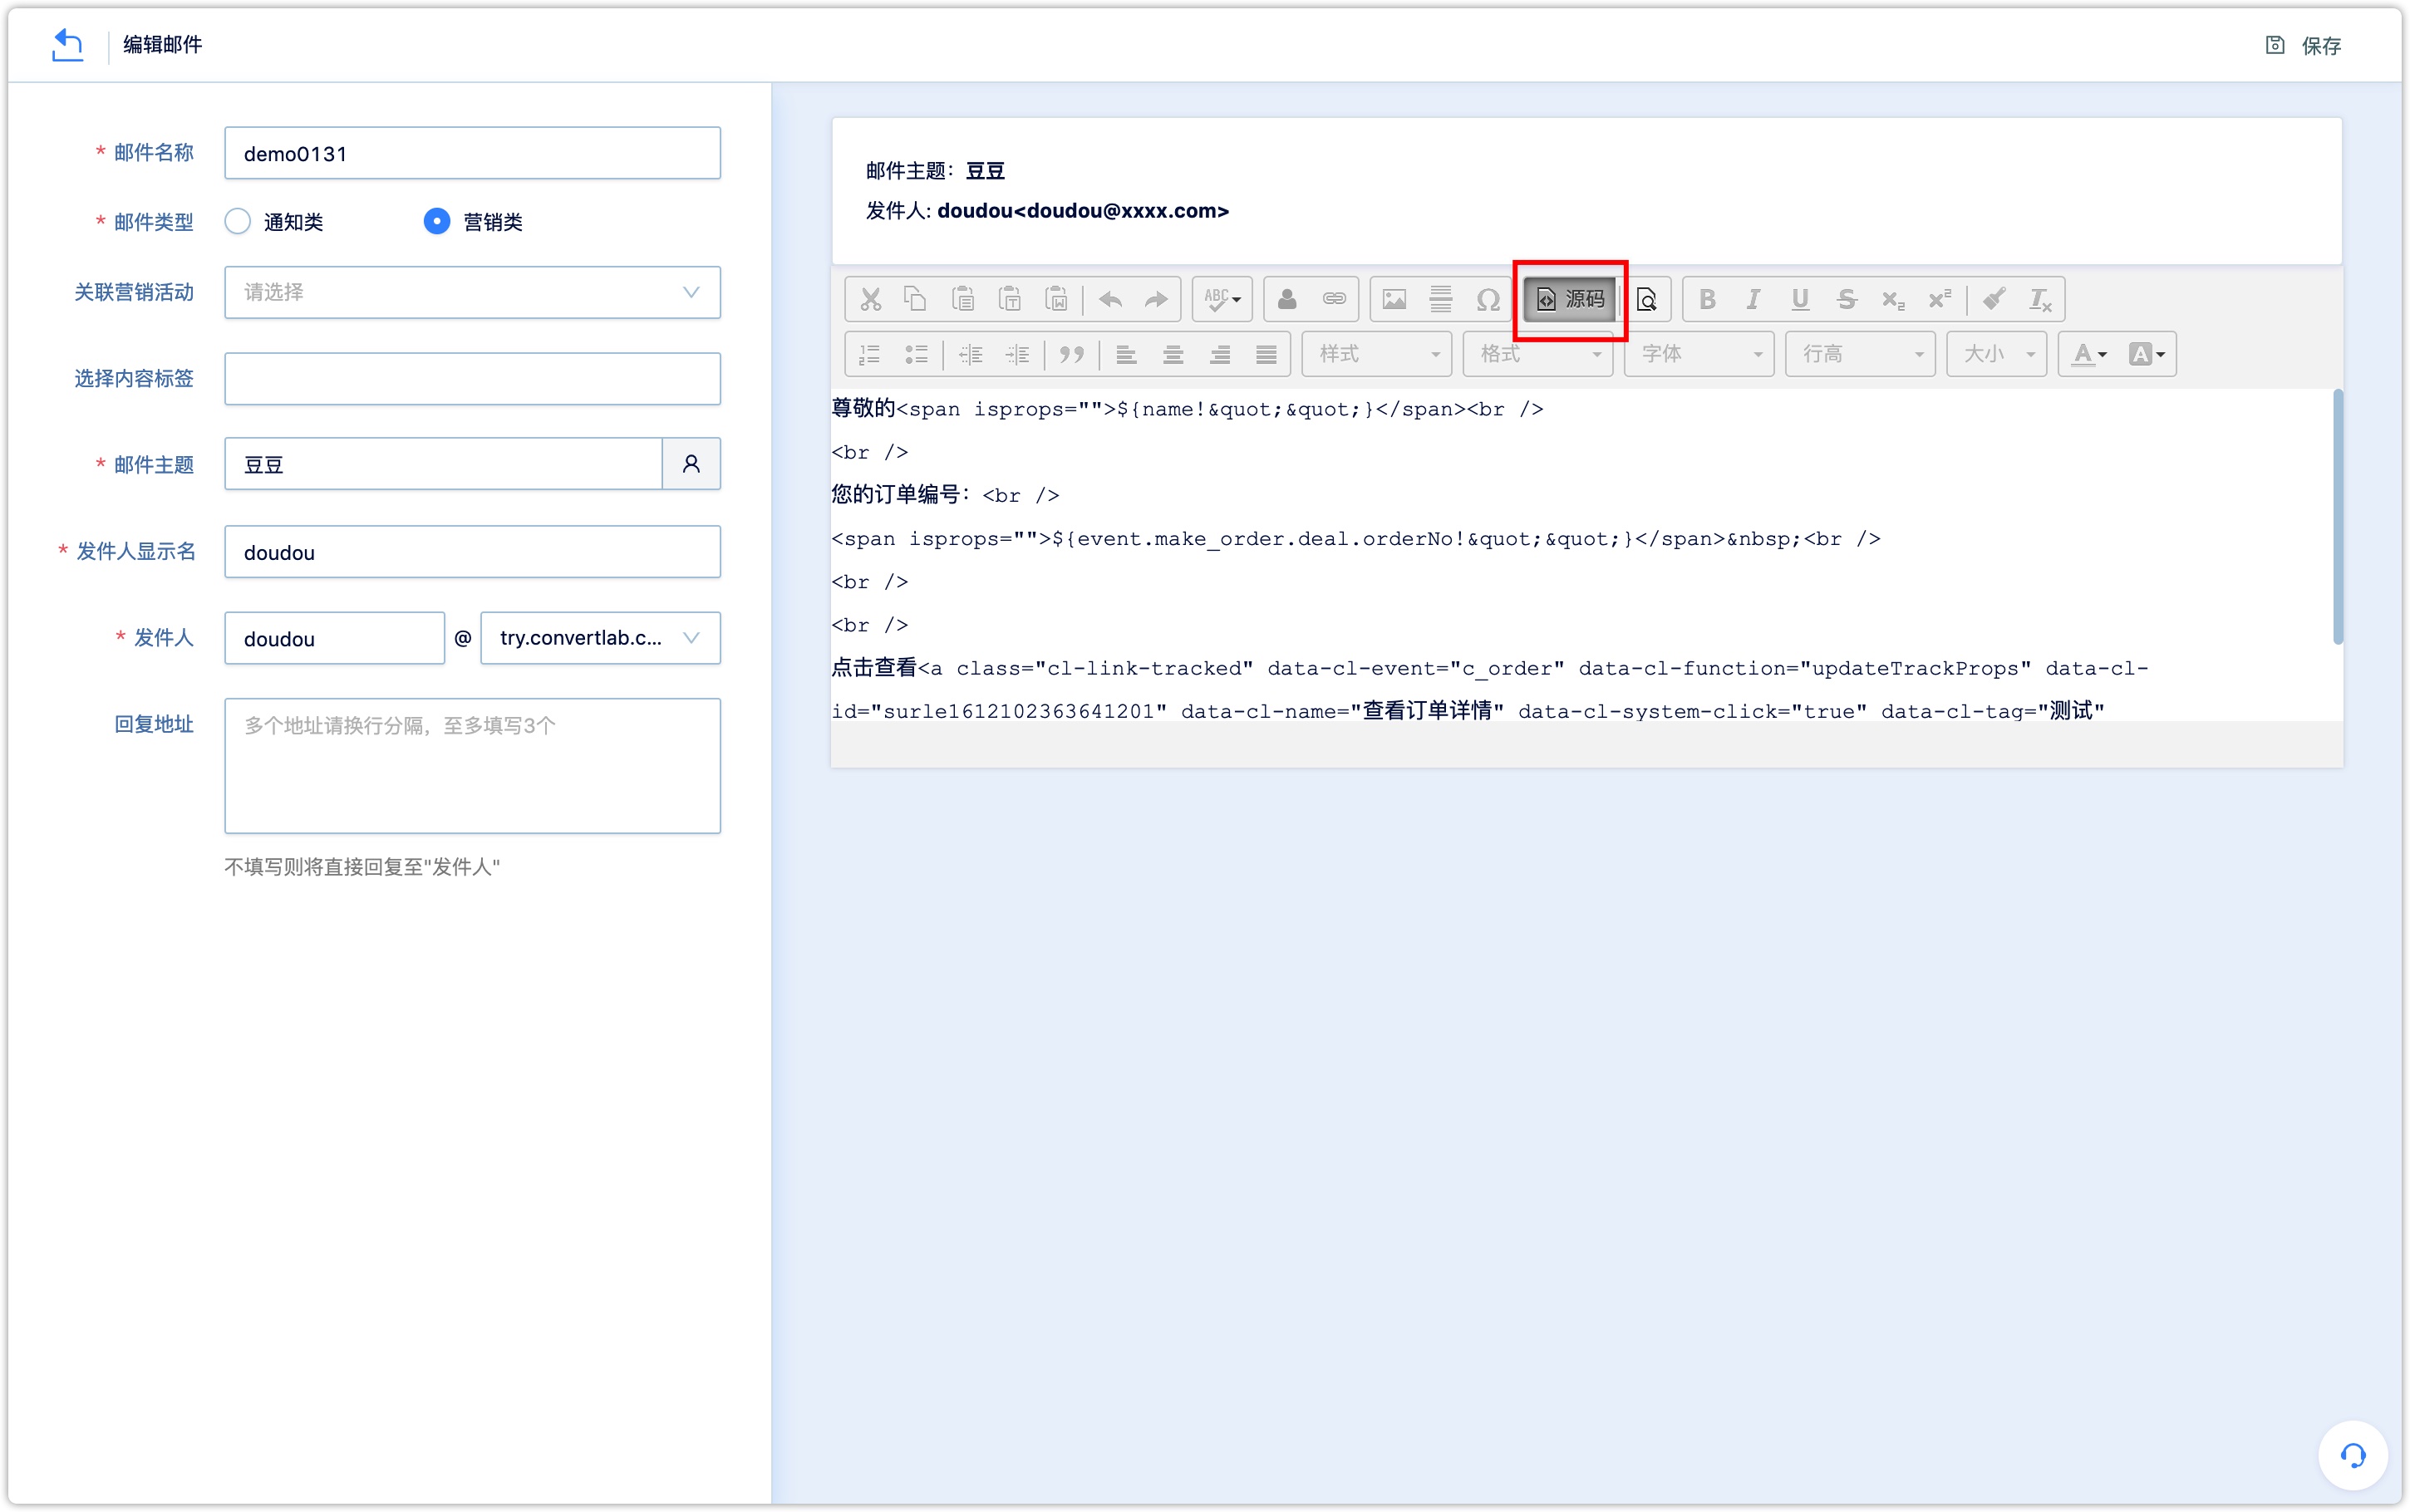
Task: Open the spell check ABC dropdown
Action: click(x=1222, y=299)
